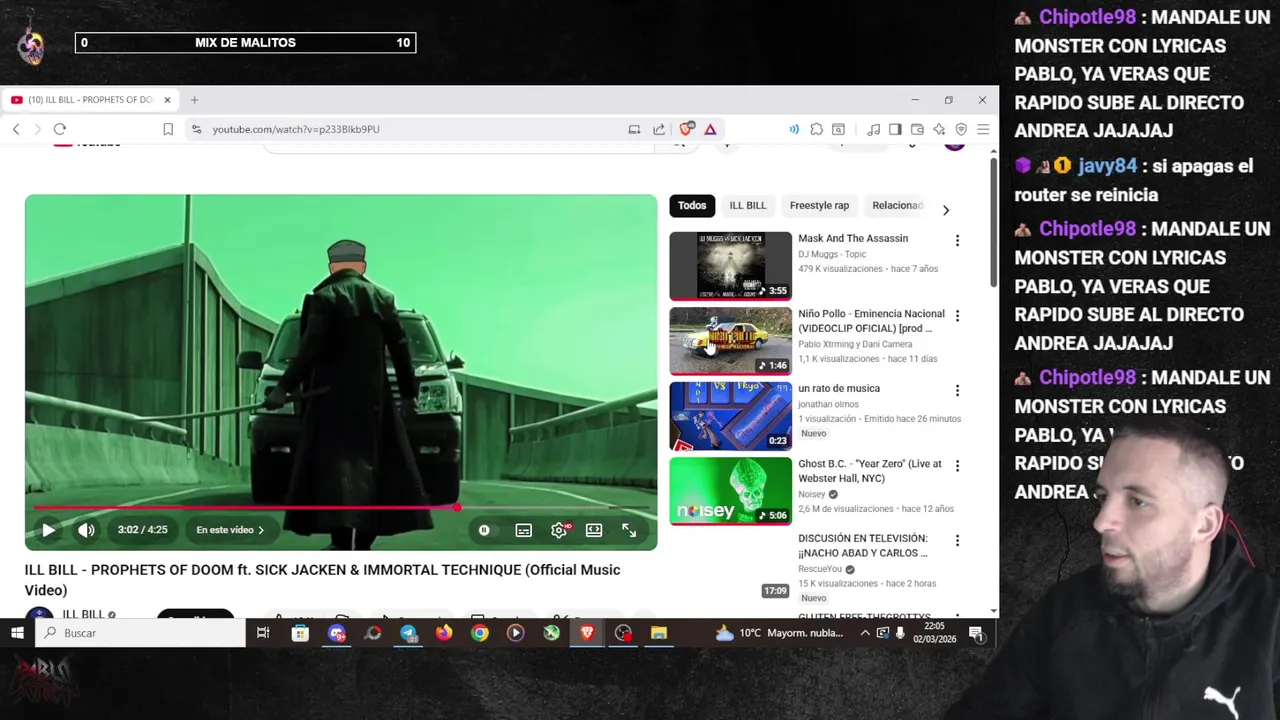Viewport: 1280px width, 720px height.
Task: Open the 'Pablo Xtrming y Dani Camera' channel
Action: (x=855, y=344)
